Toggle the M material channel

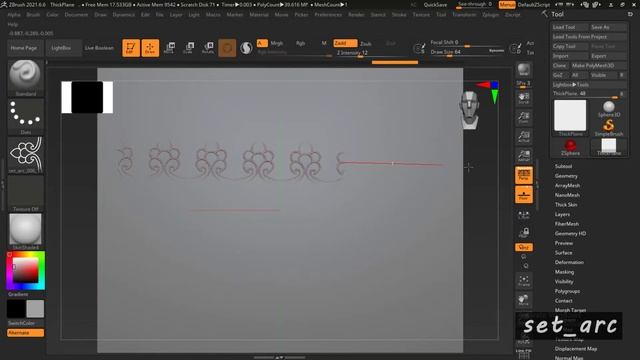[324, 43]
